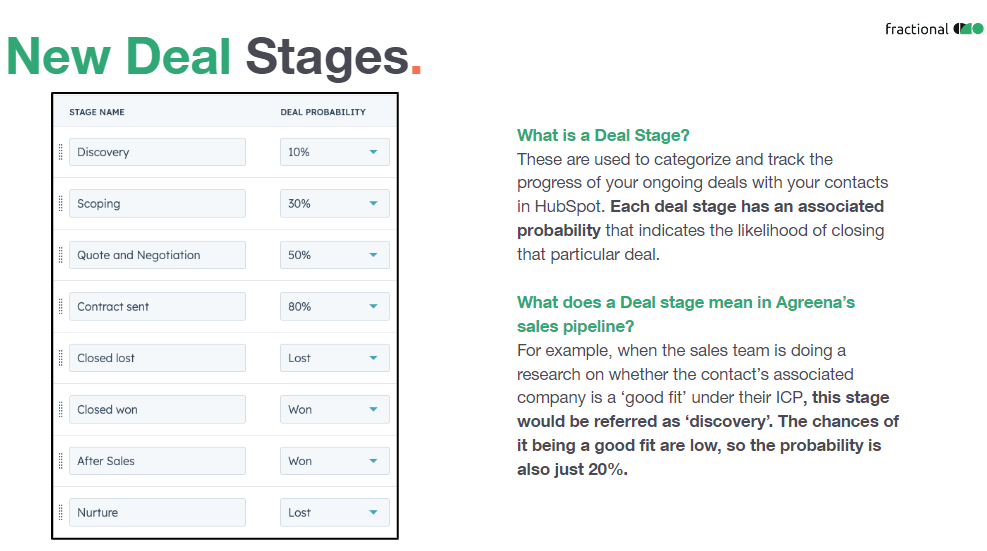987x551 pixels.
Task: Click drag handle of Closed won row
Action: (x=60, y=409)
